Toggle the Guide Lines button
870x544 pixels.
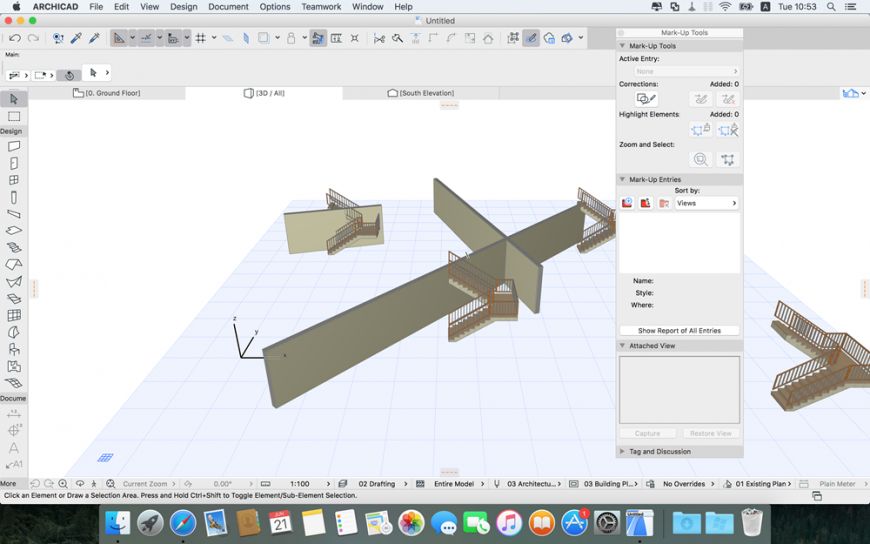tap(118, 38)
